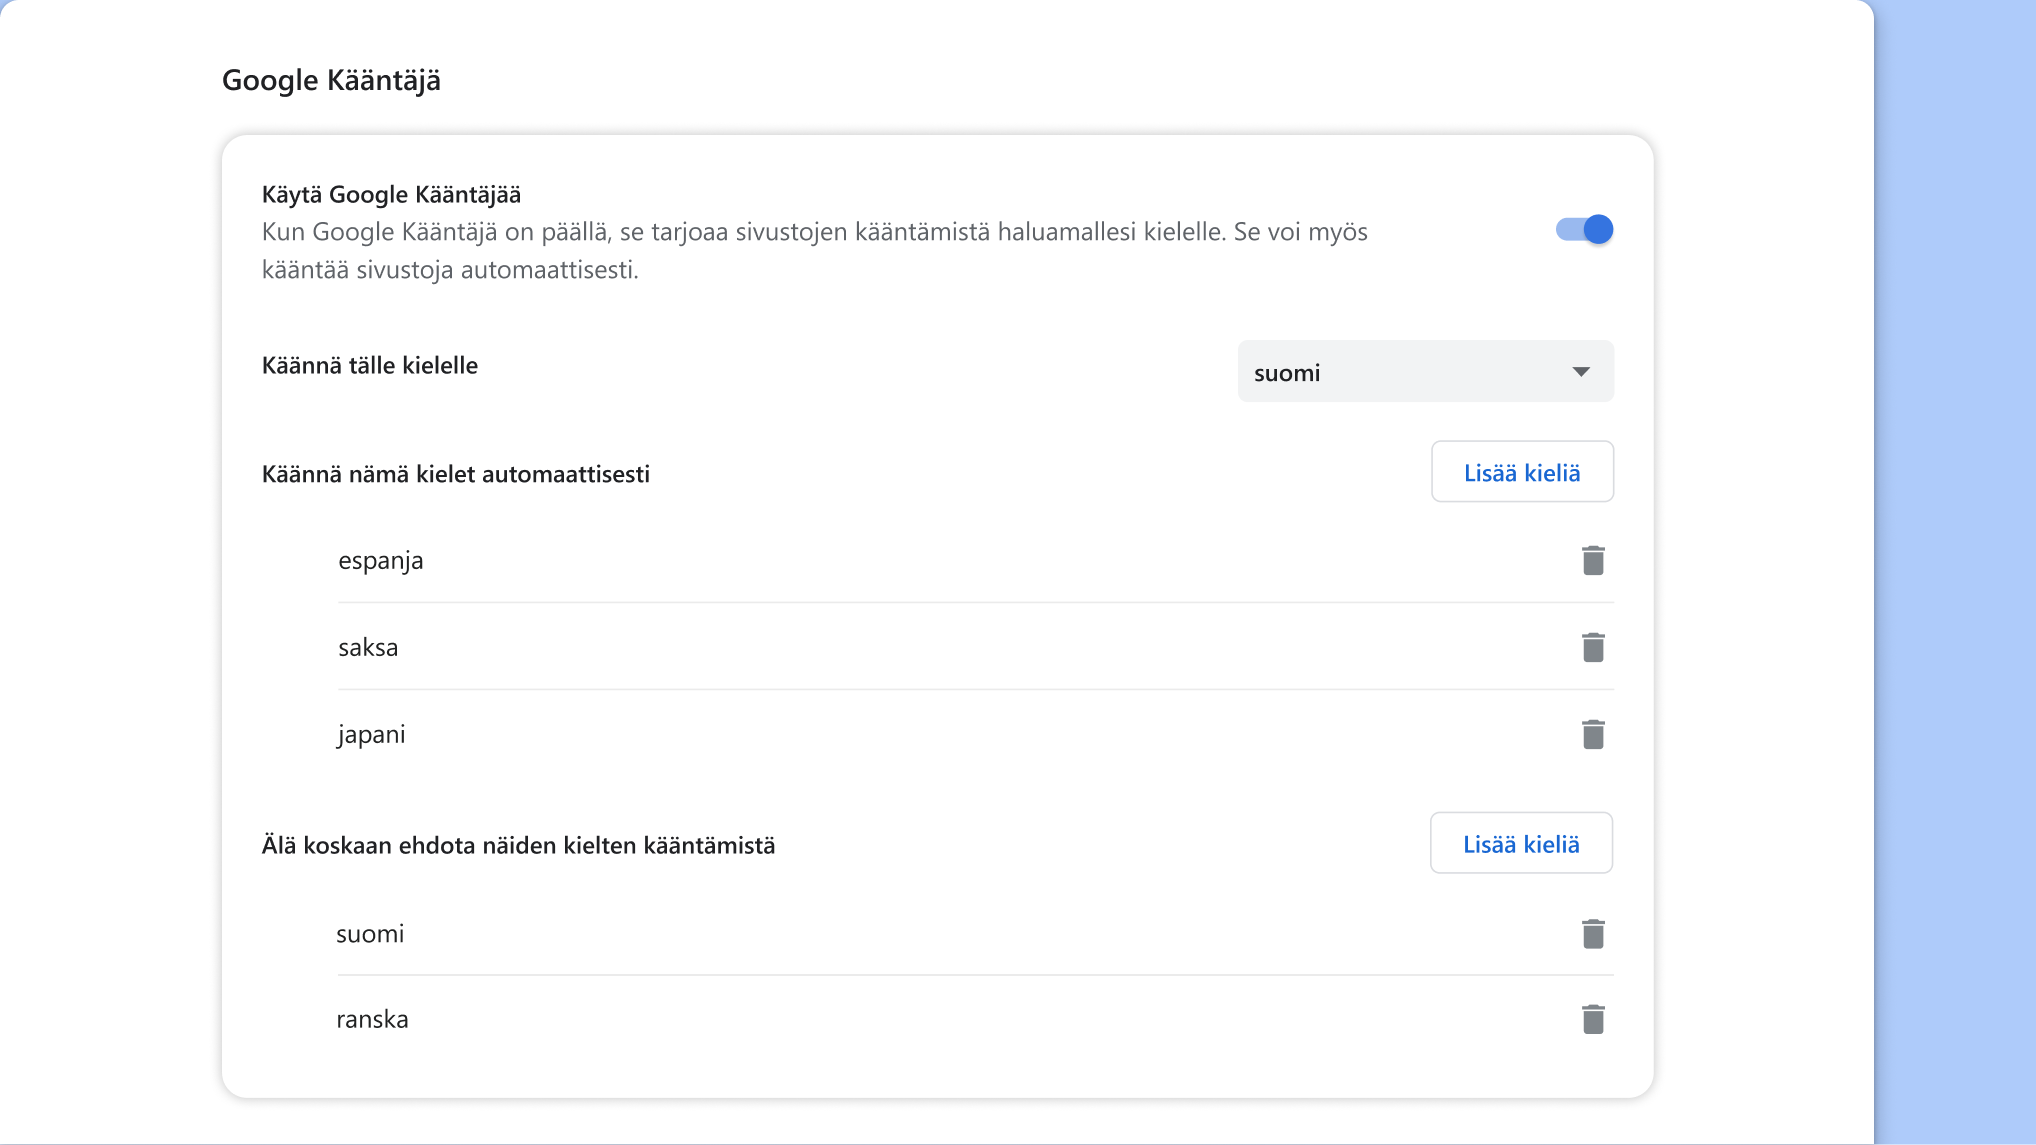The width and height of the screenshot is (2036, 1145).
Task: Click Lisää kieliä for automatic translation
Action: point(1522,472)
